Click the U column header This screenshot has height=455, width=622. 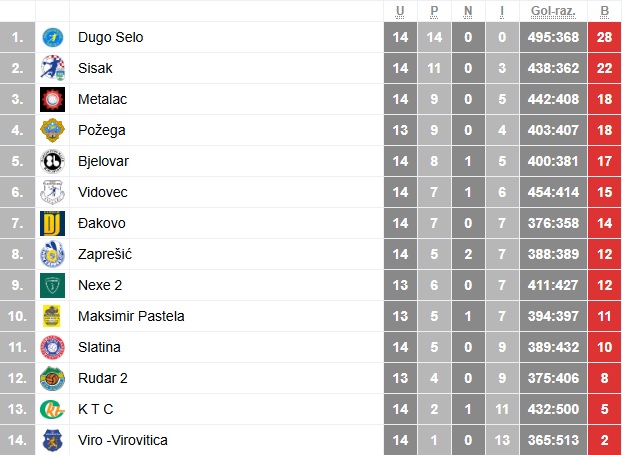400,11
